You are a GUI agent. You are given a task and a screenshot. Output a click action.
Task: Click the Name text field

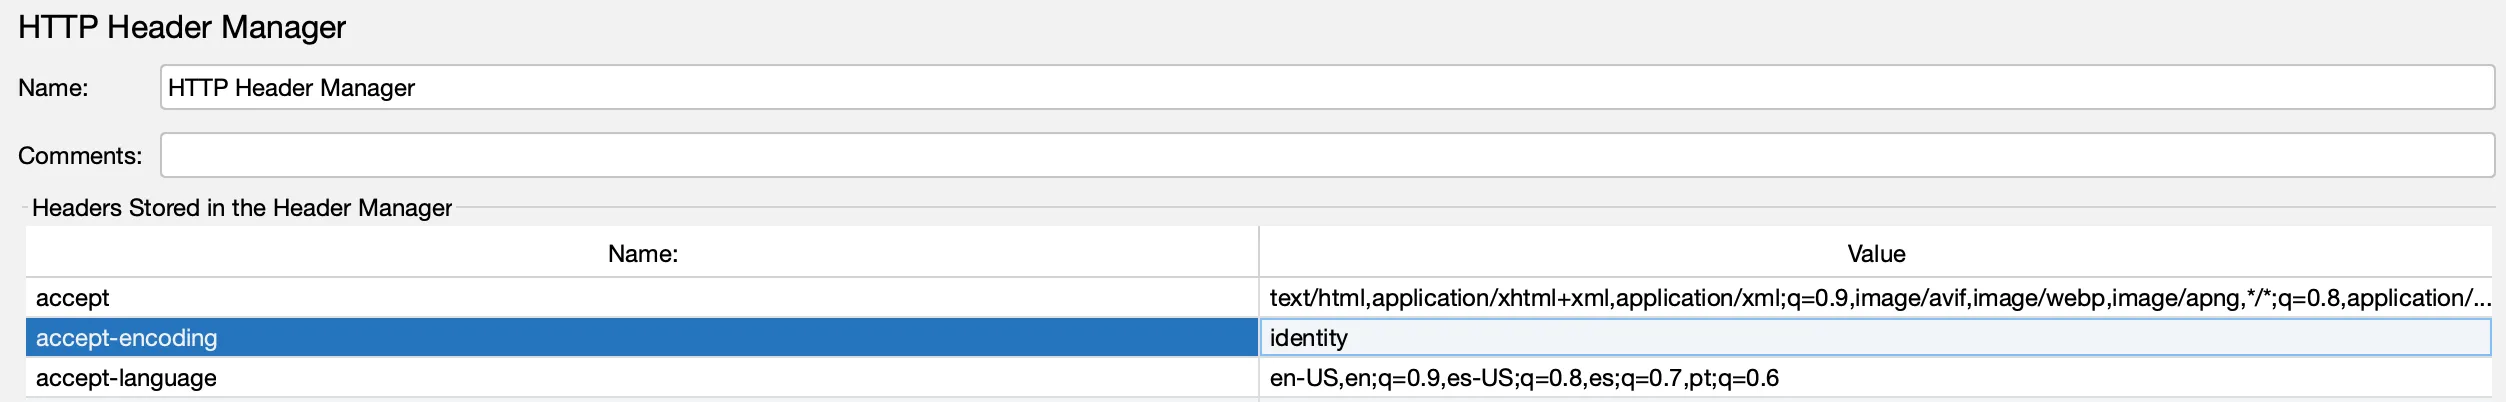pyautogui.click(x=1326, y=88)
